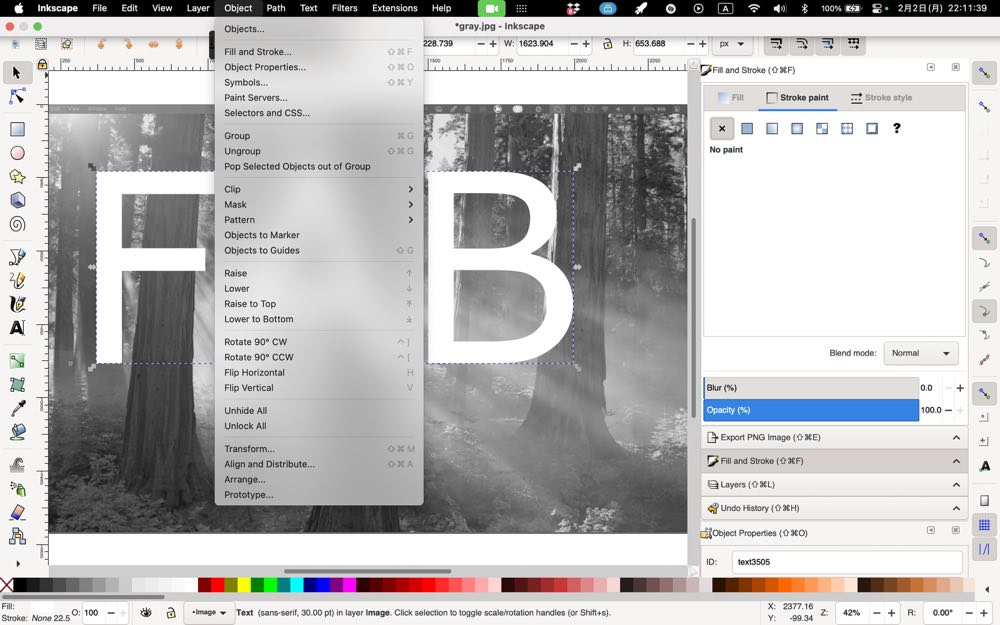Select the Gradient tool
This screenshot has height=625, width=1000.
17,360
